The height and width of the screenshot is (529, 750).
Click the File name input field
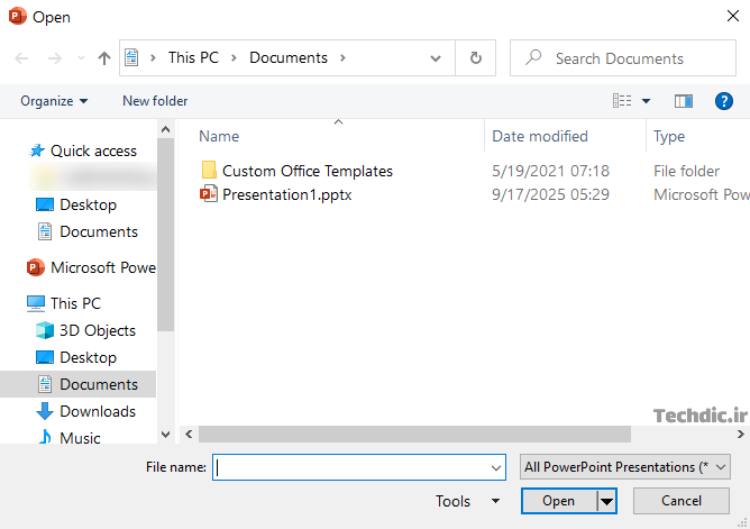(x=350, y=467)
